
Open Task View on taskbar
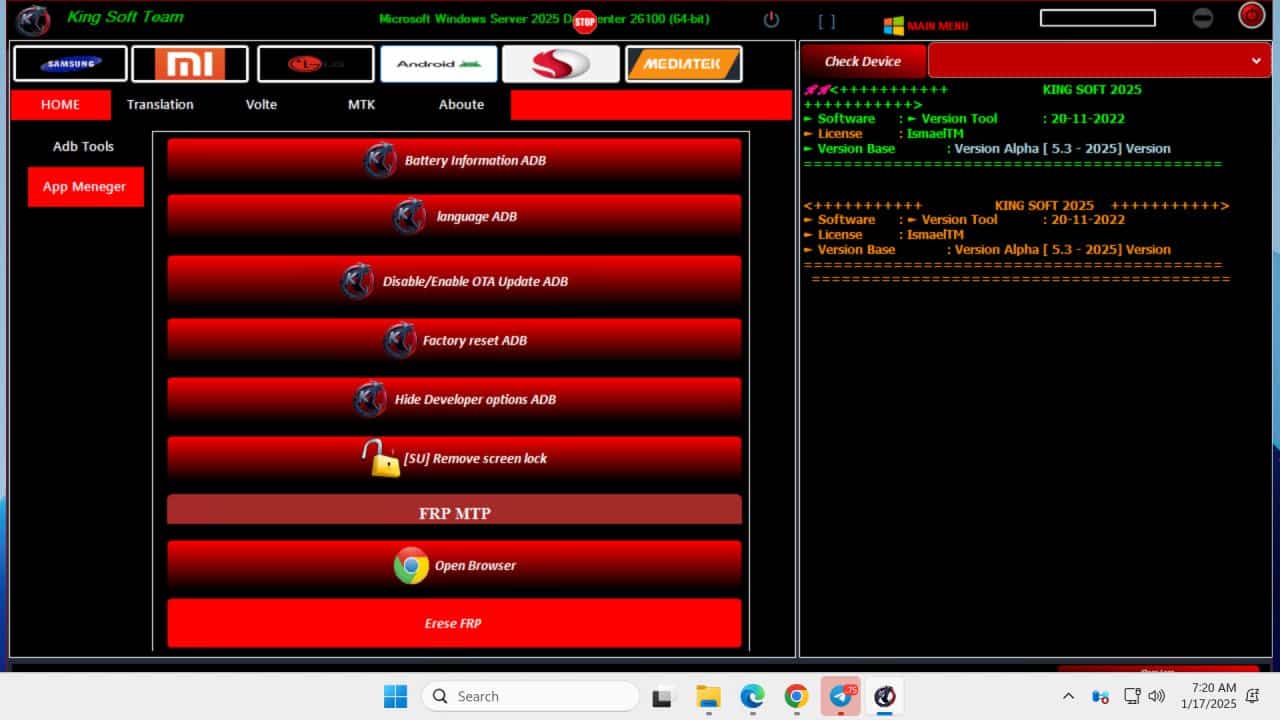pyautogui.click(x=661, y=697)
